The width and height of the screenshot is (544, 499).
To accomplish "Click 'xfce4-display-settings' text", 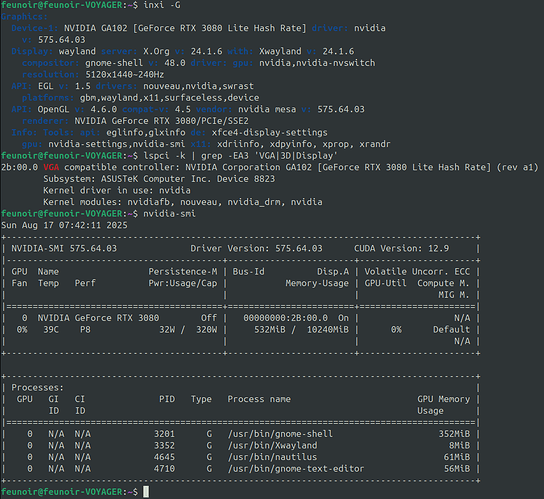I will tap(270, 133).
